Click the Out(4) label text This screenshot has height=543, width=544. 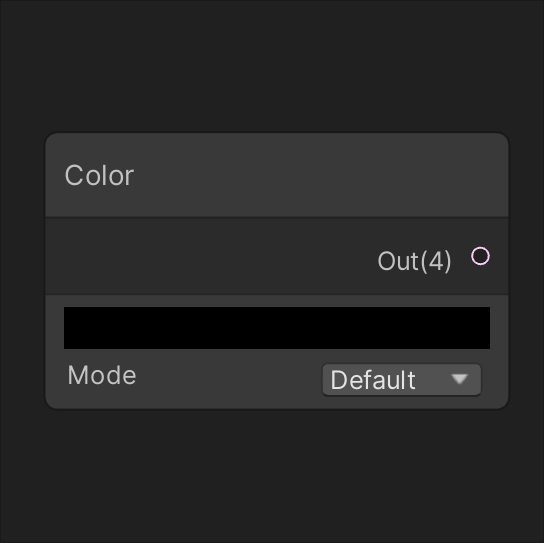(x=414, y=261)
